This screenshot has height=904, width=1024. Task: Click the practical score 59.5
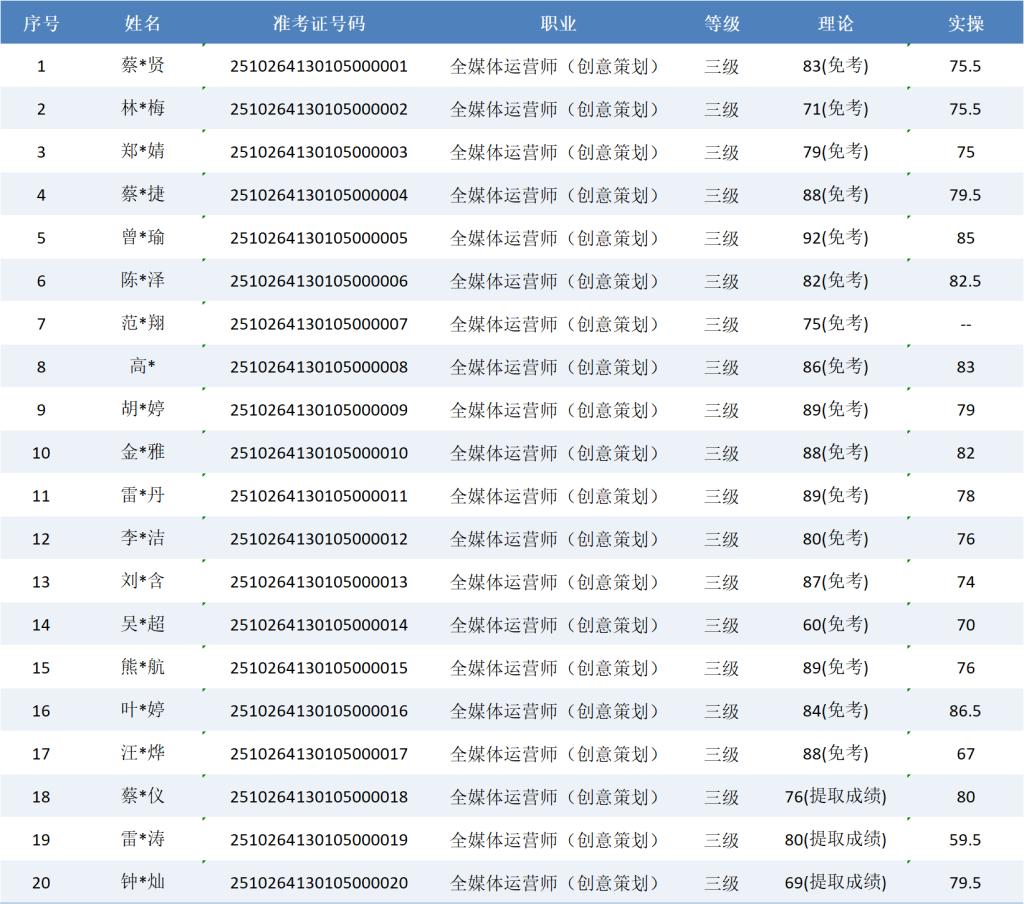click(965, 840)
